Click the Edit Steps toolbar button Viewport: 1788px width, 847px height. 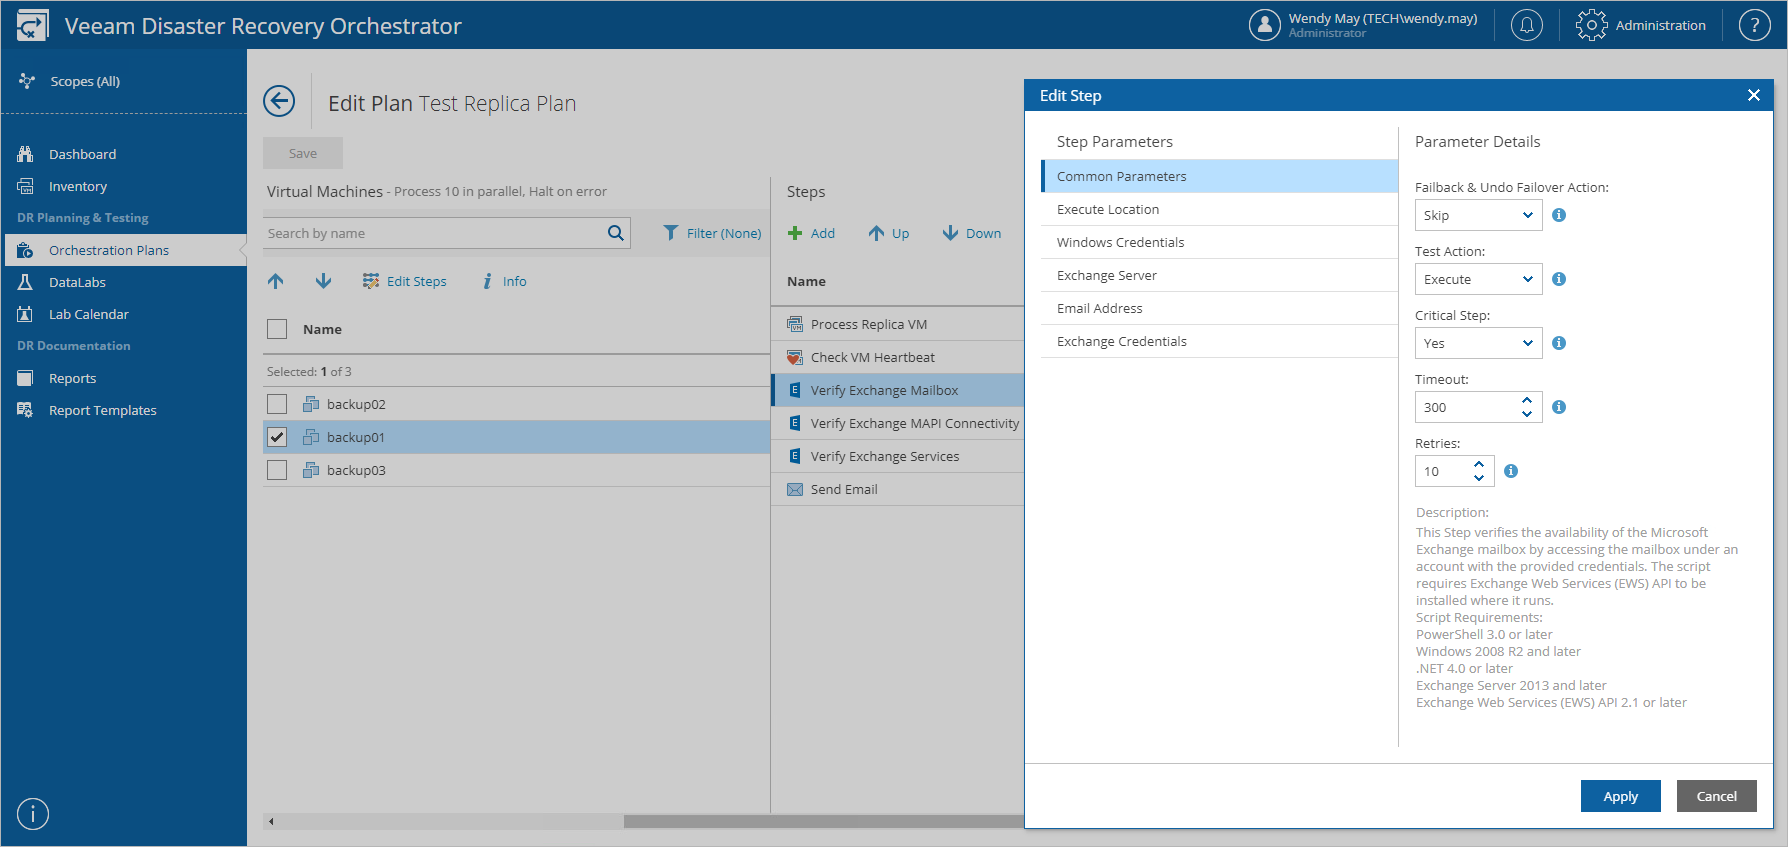405,281
